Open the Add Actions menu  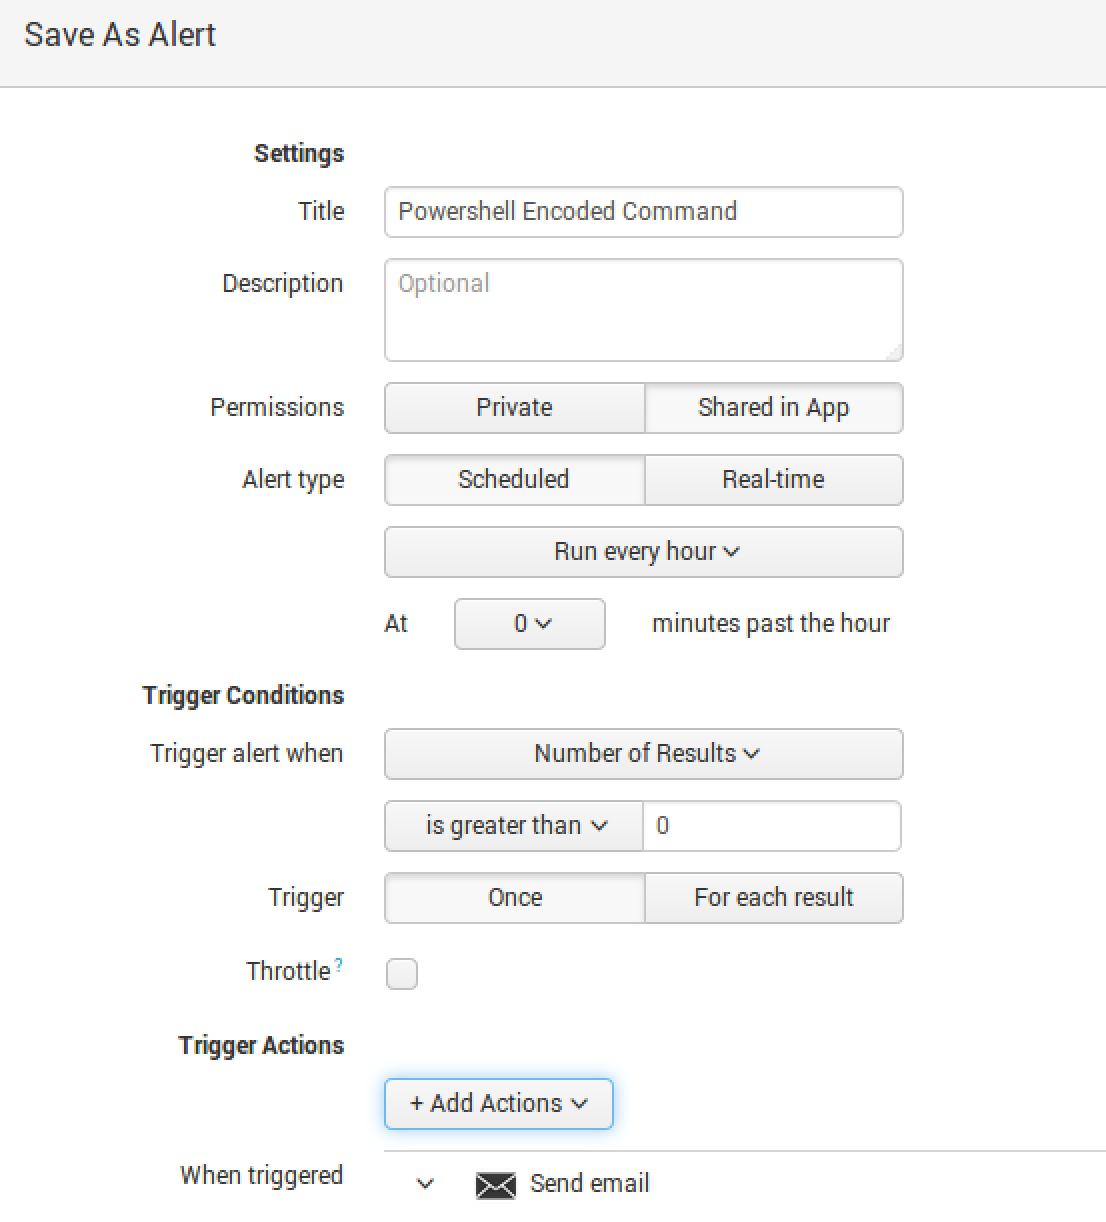tap(498, 1104)
